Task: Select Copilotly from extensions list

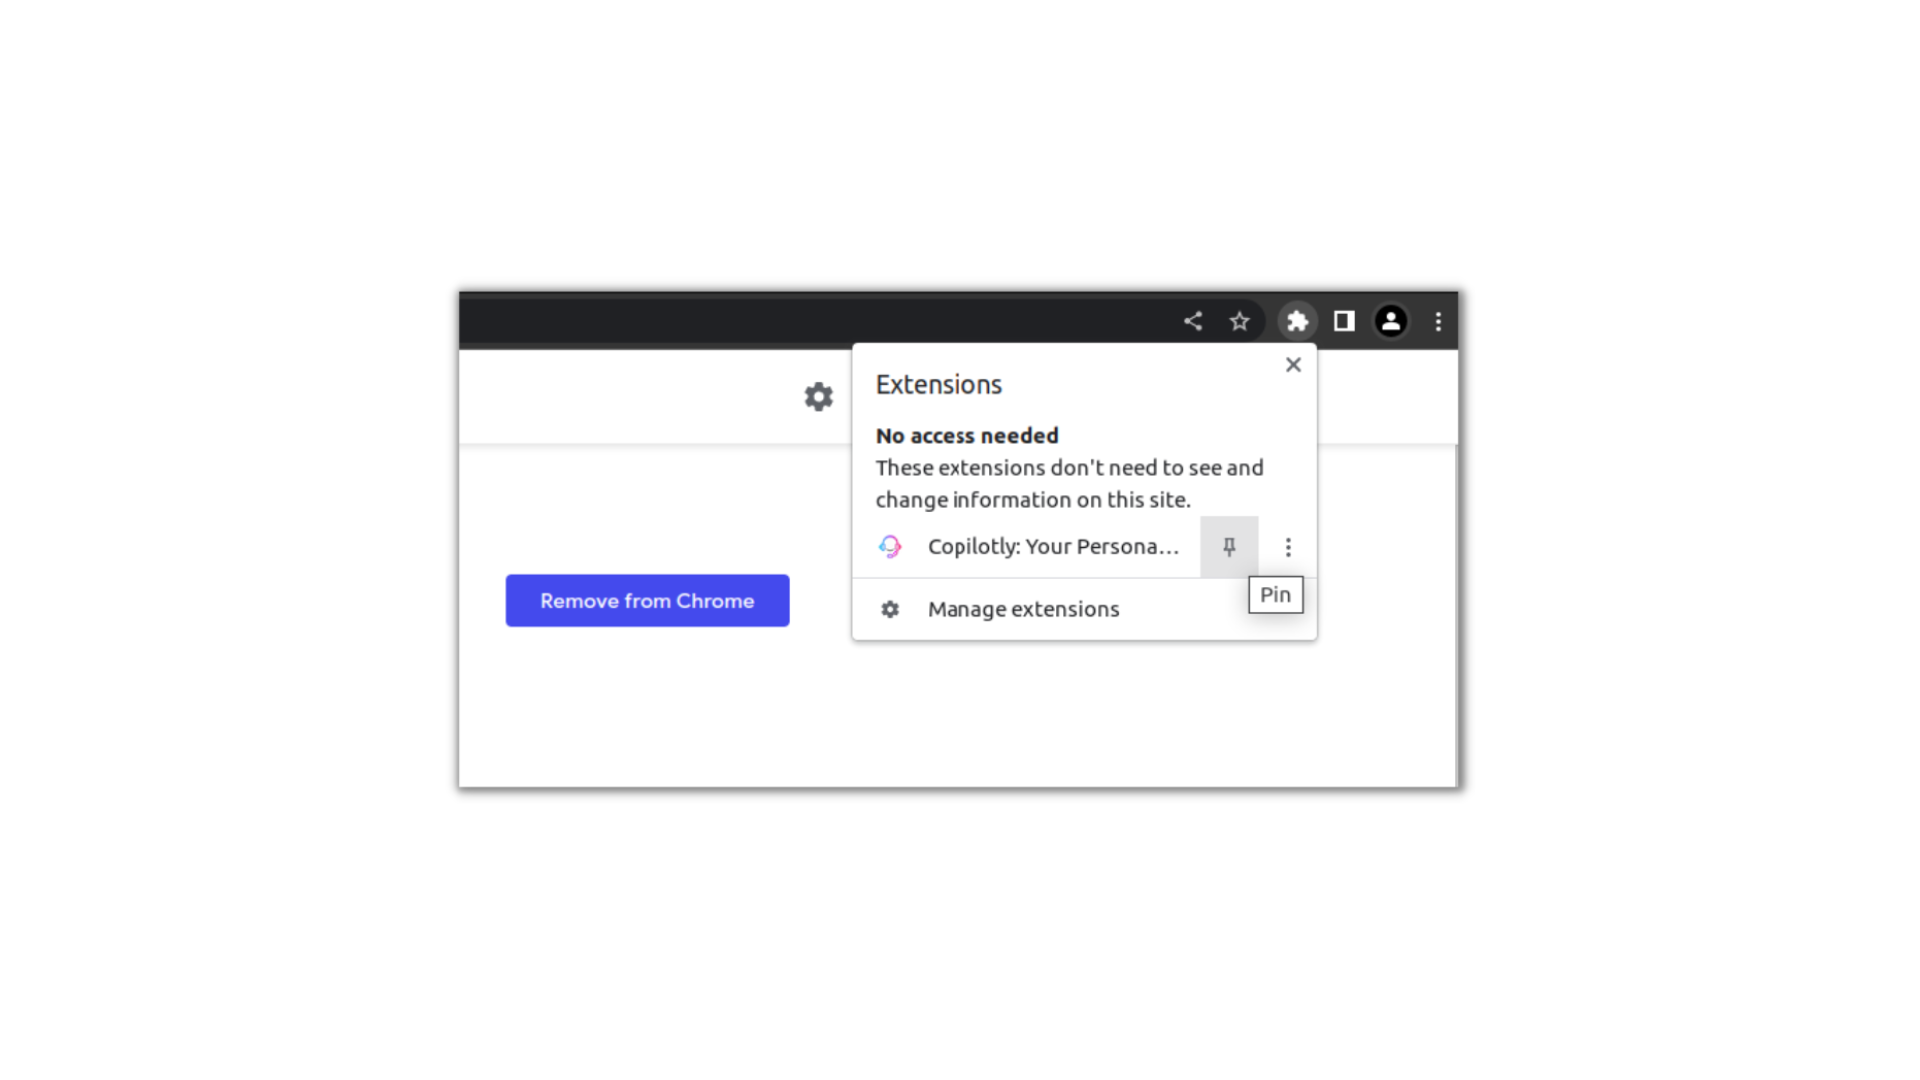Action: [x=1052, y=545]
